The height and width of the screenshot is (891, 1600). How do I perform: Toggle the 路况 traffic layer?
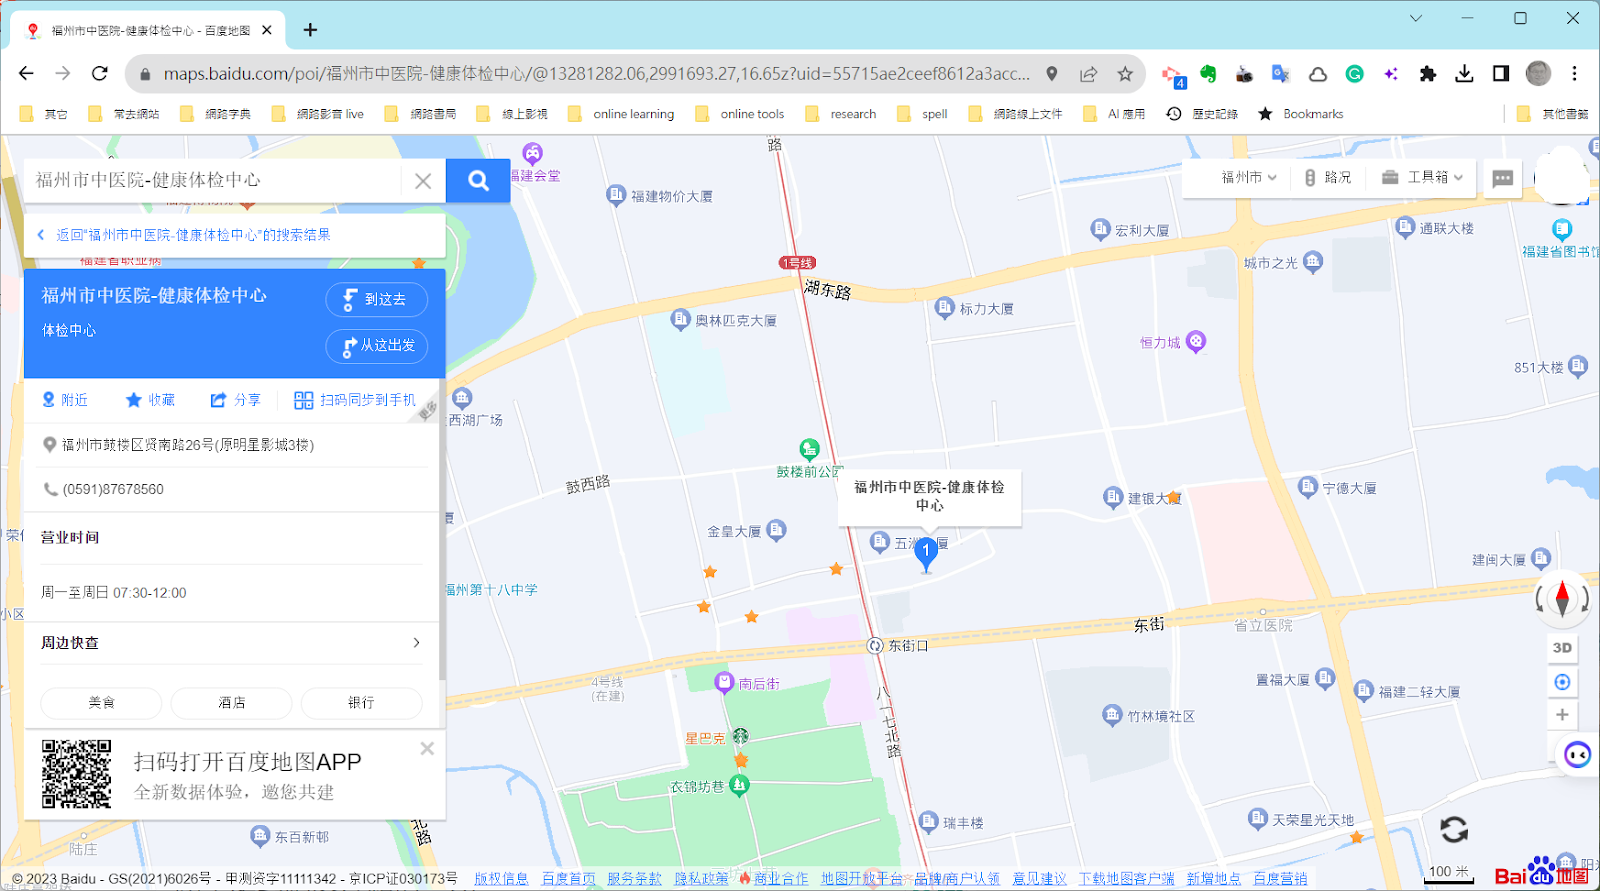tap(1328, 177)
